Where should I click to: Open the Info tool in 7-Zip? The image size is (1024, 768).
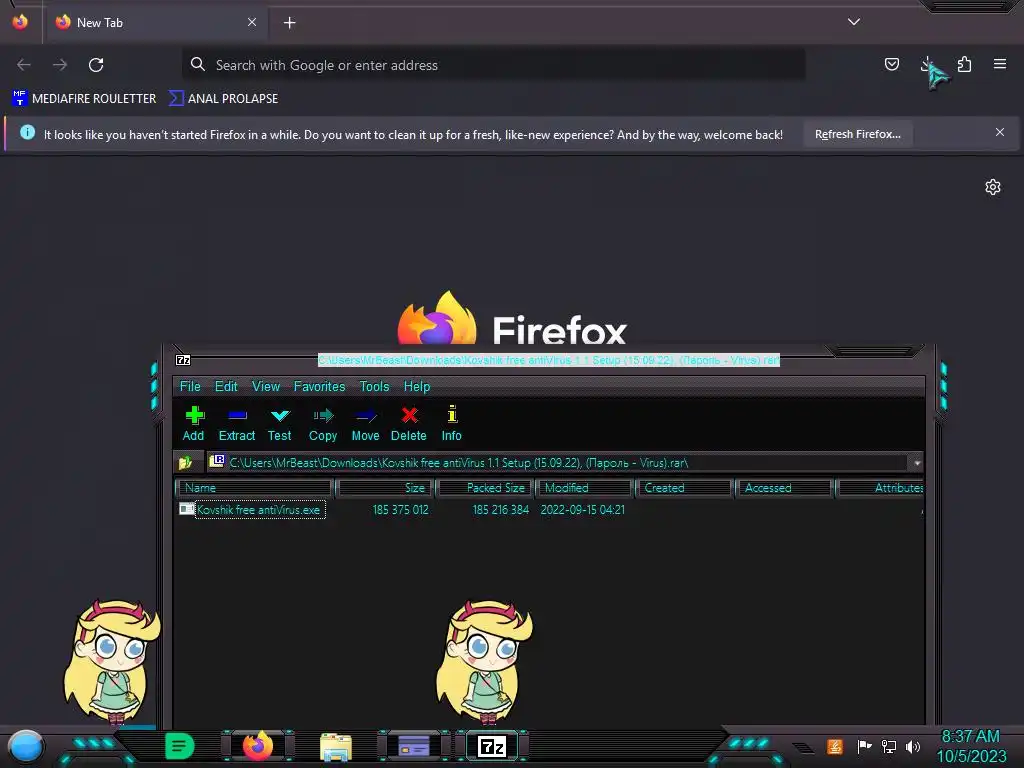[x=451, y=423]
